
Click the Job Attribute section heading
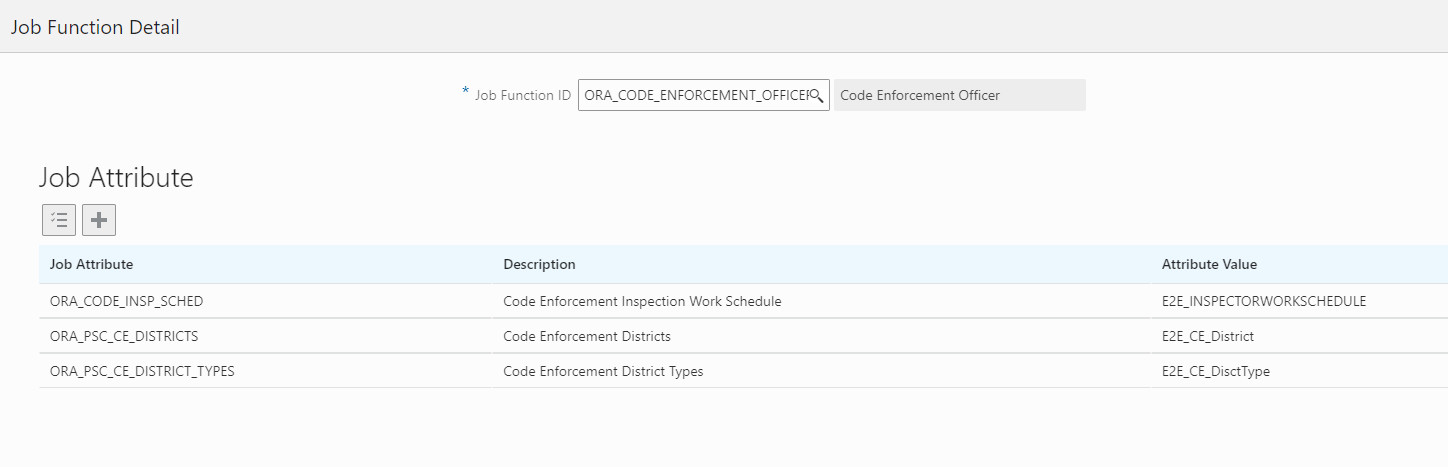[116, 178]
